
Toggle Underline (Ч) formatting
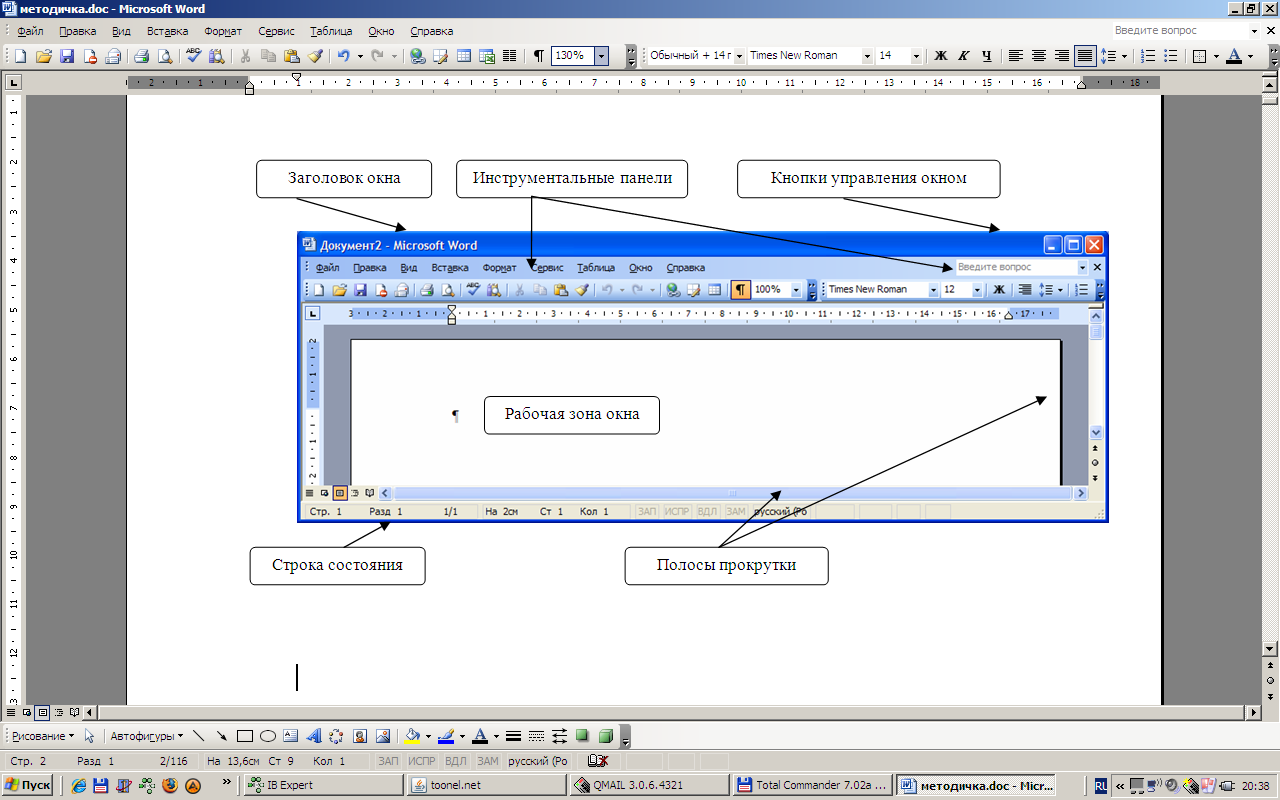click(x=987, y=56)
